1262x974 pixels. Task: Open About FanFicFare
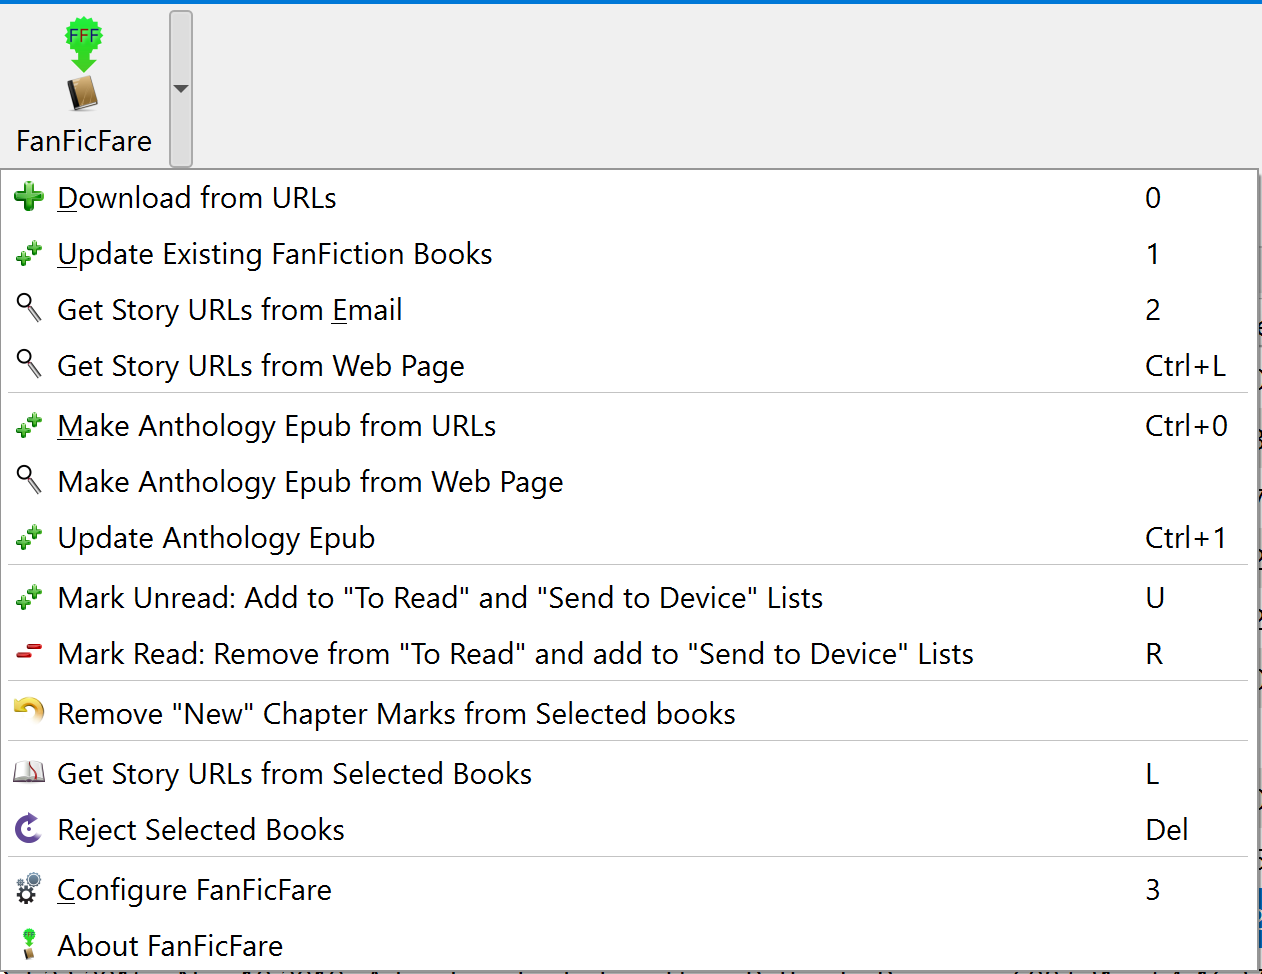pos(170,946)
